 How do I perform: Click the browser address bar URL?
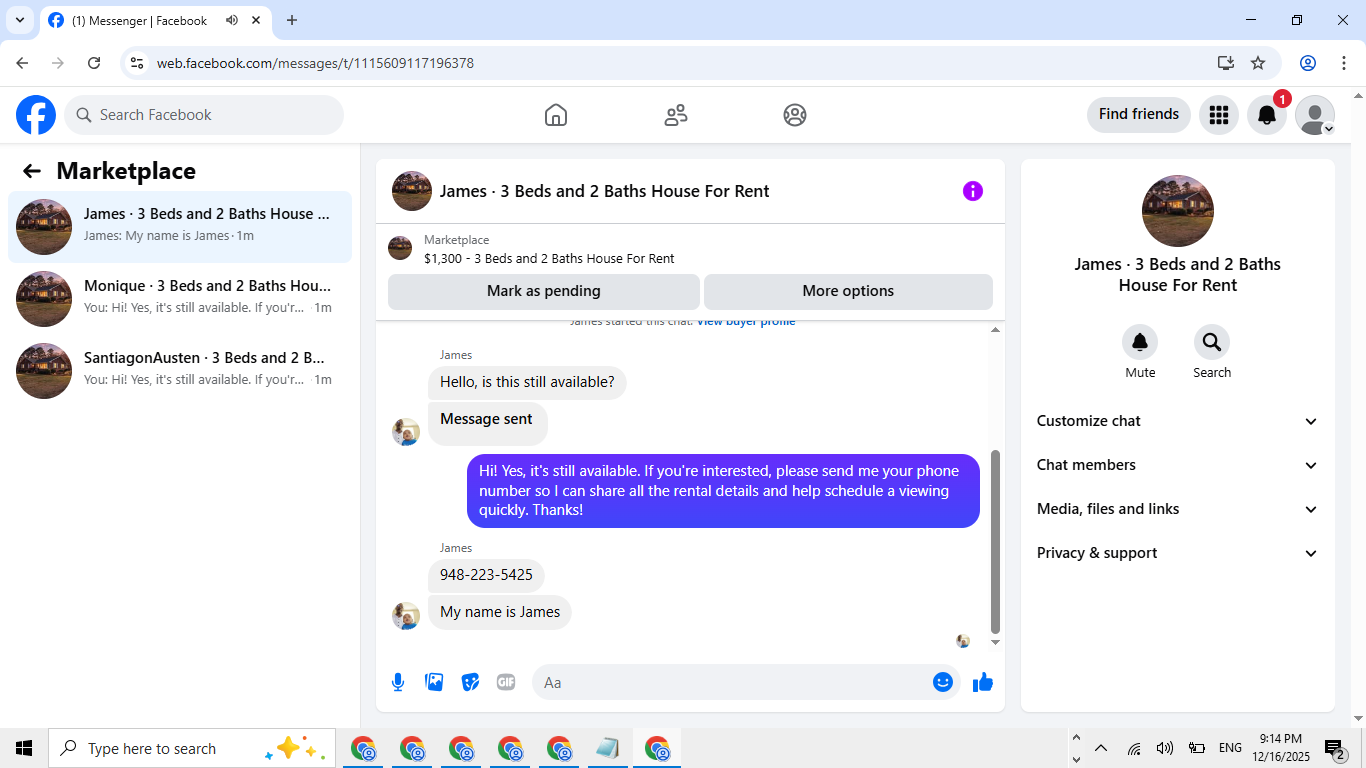pos(315,63)
